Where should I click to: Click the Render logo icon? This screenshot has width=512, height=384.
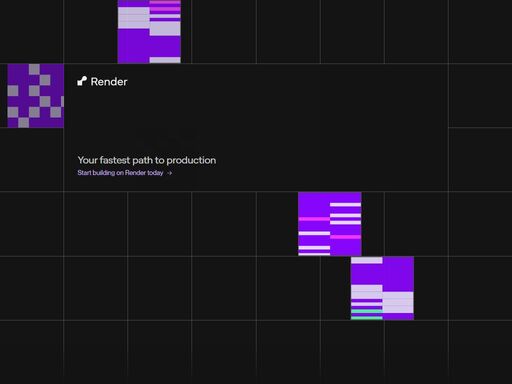(82, 81)
